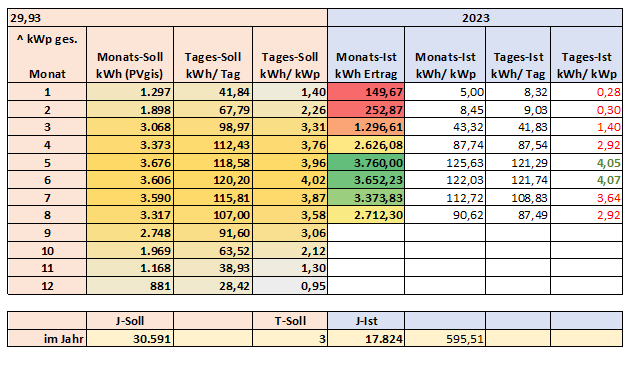This screenshot has height=383, width=634.
Task: Click the Tages-Ist kWh/ Tag value 121,74
Action: [518, 180]
